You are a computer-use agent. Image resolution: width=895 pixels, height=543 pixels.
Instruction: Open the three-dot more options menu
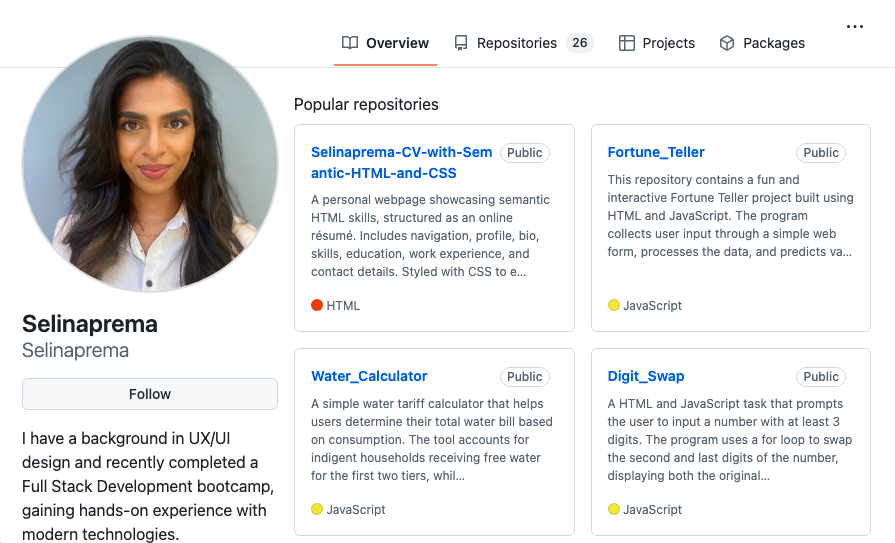click(x=854, y=27)
